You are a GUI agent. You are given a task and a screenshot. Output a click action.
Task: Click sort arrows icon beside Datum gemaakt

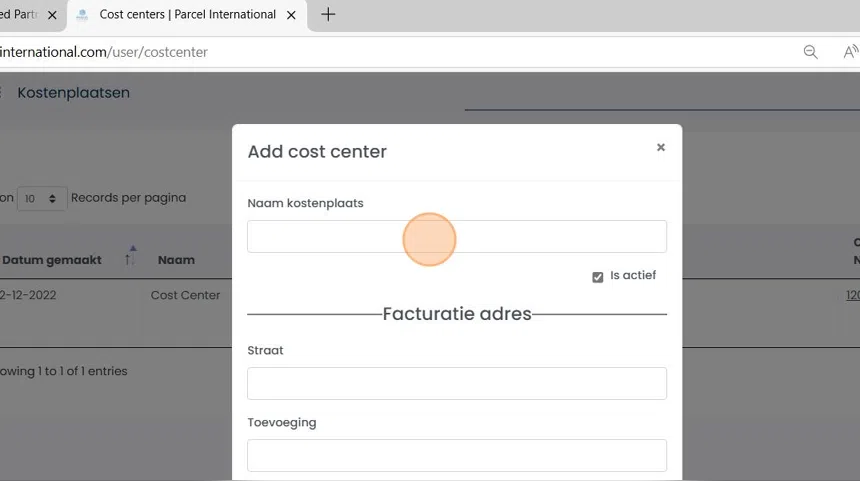130,258
